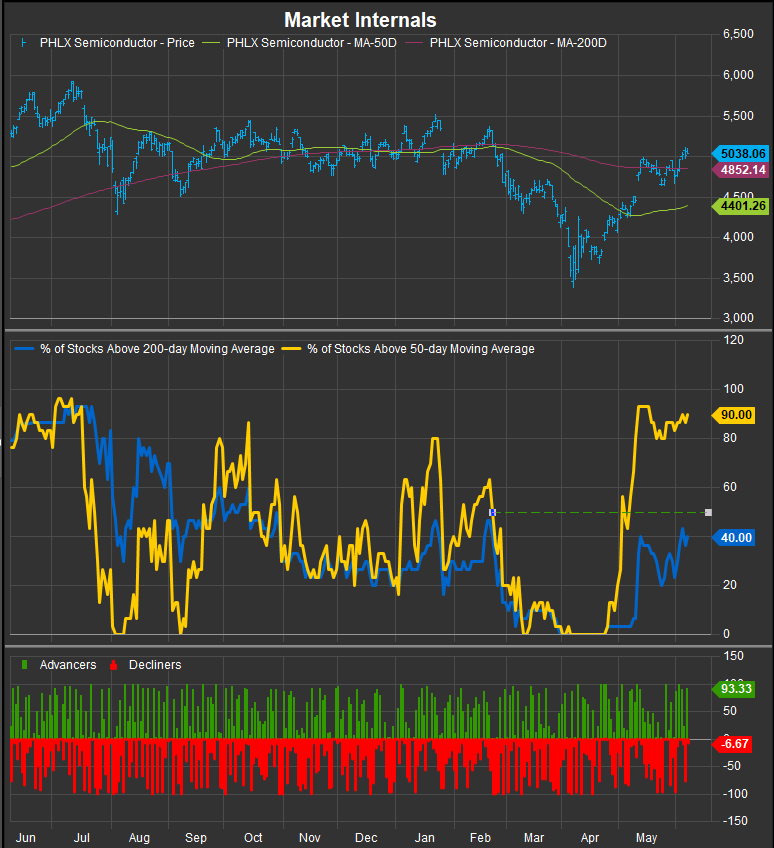The width and height of the screenshot is (774, 848).
Task: Click the Jun x-axis label
Action: [25, 838]
